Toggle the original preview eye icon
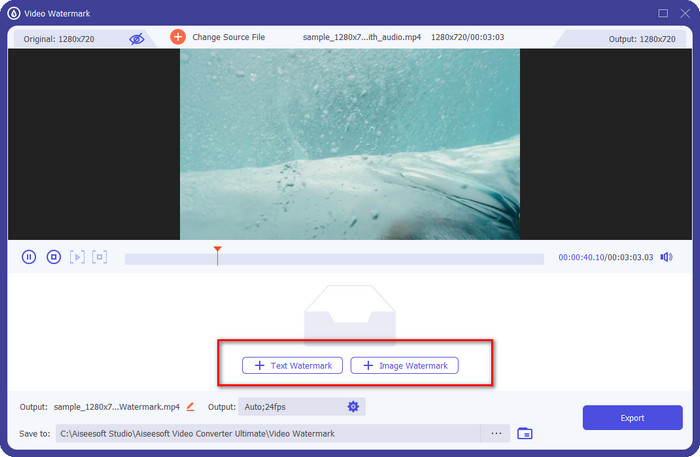Screen dimensions: 700x457 point(136,38)
